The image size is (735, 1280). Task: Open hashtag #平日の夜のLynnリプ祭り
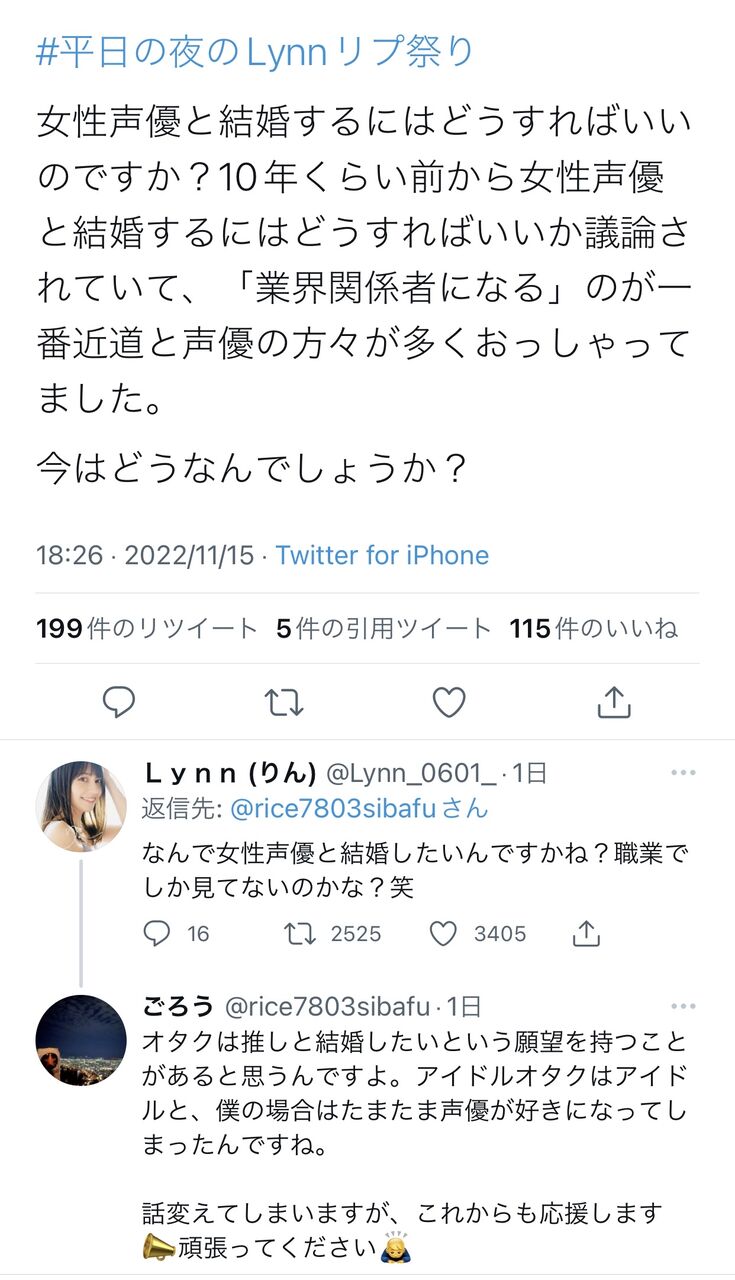point(255,52)
